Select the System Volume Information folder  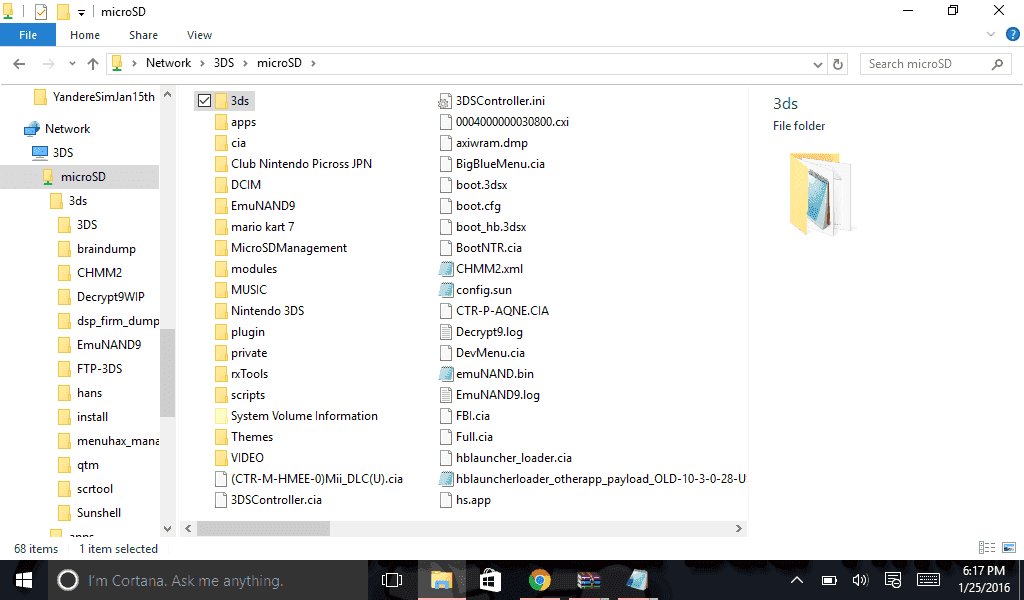304,416
